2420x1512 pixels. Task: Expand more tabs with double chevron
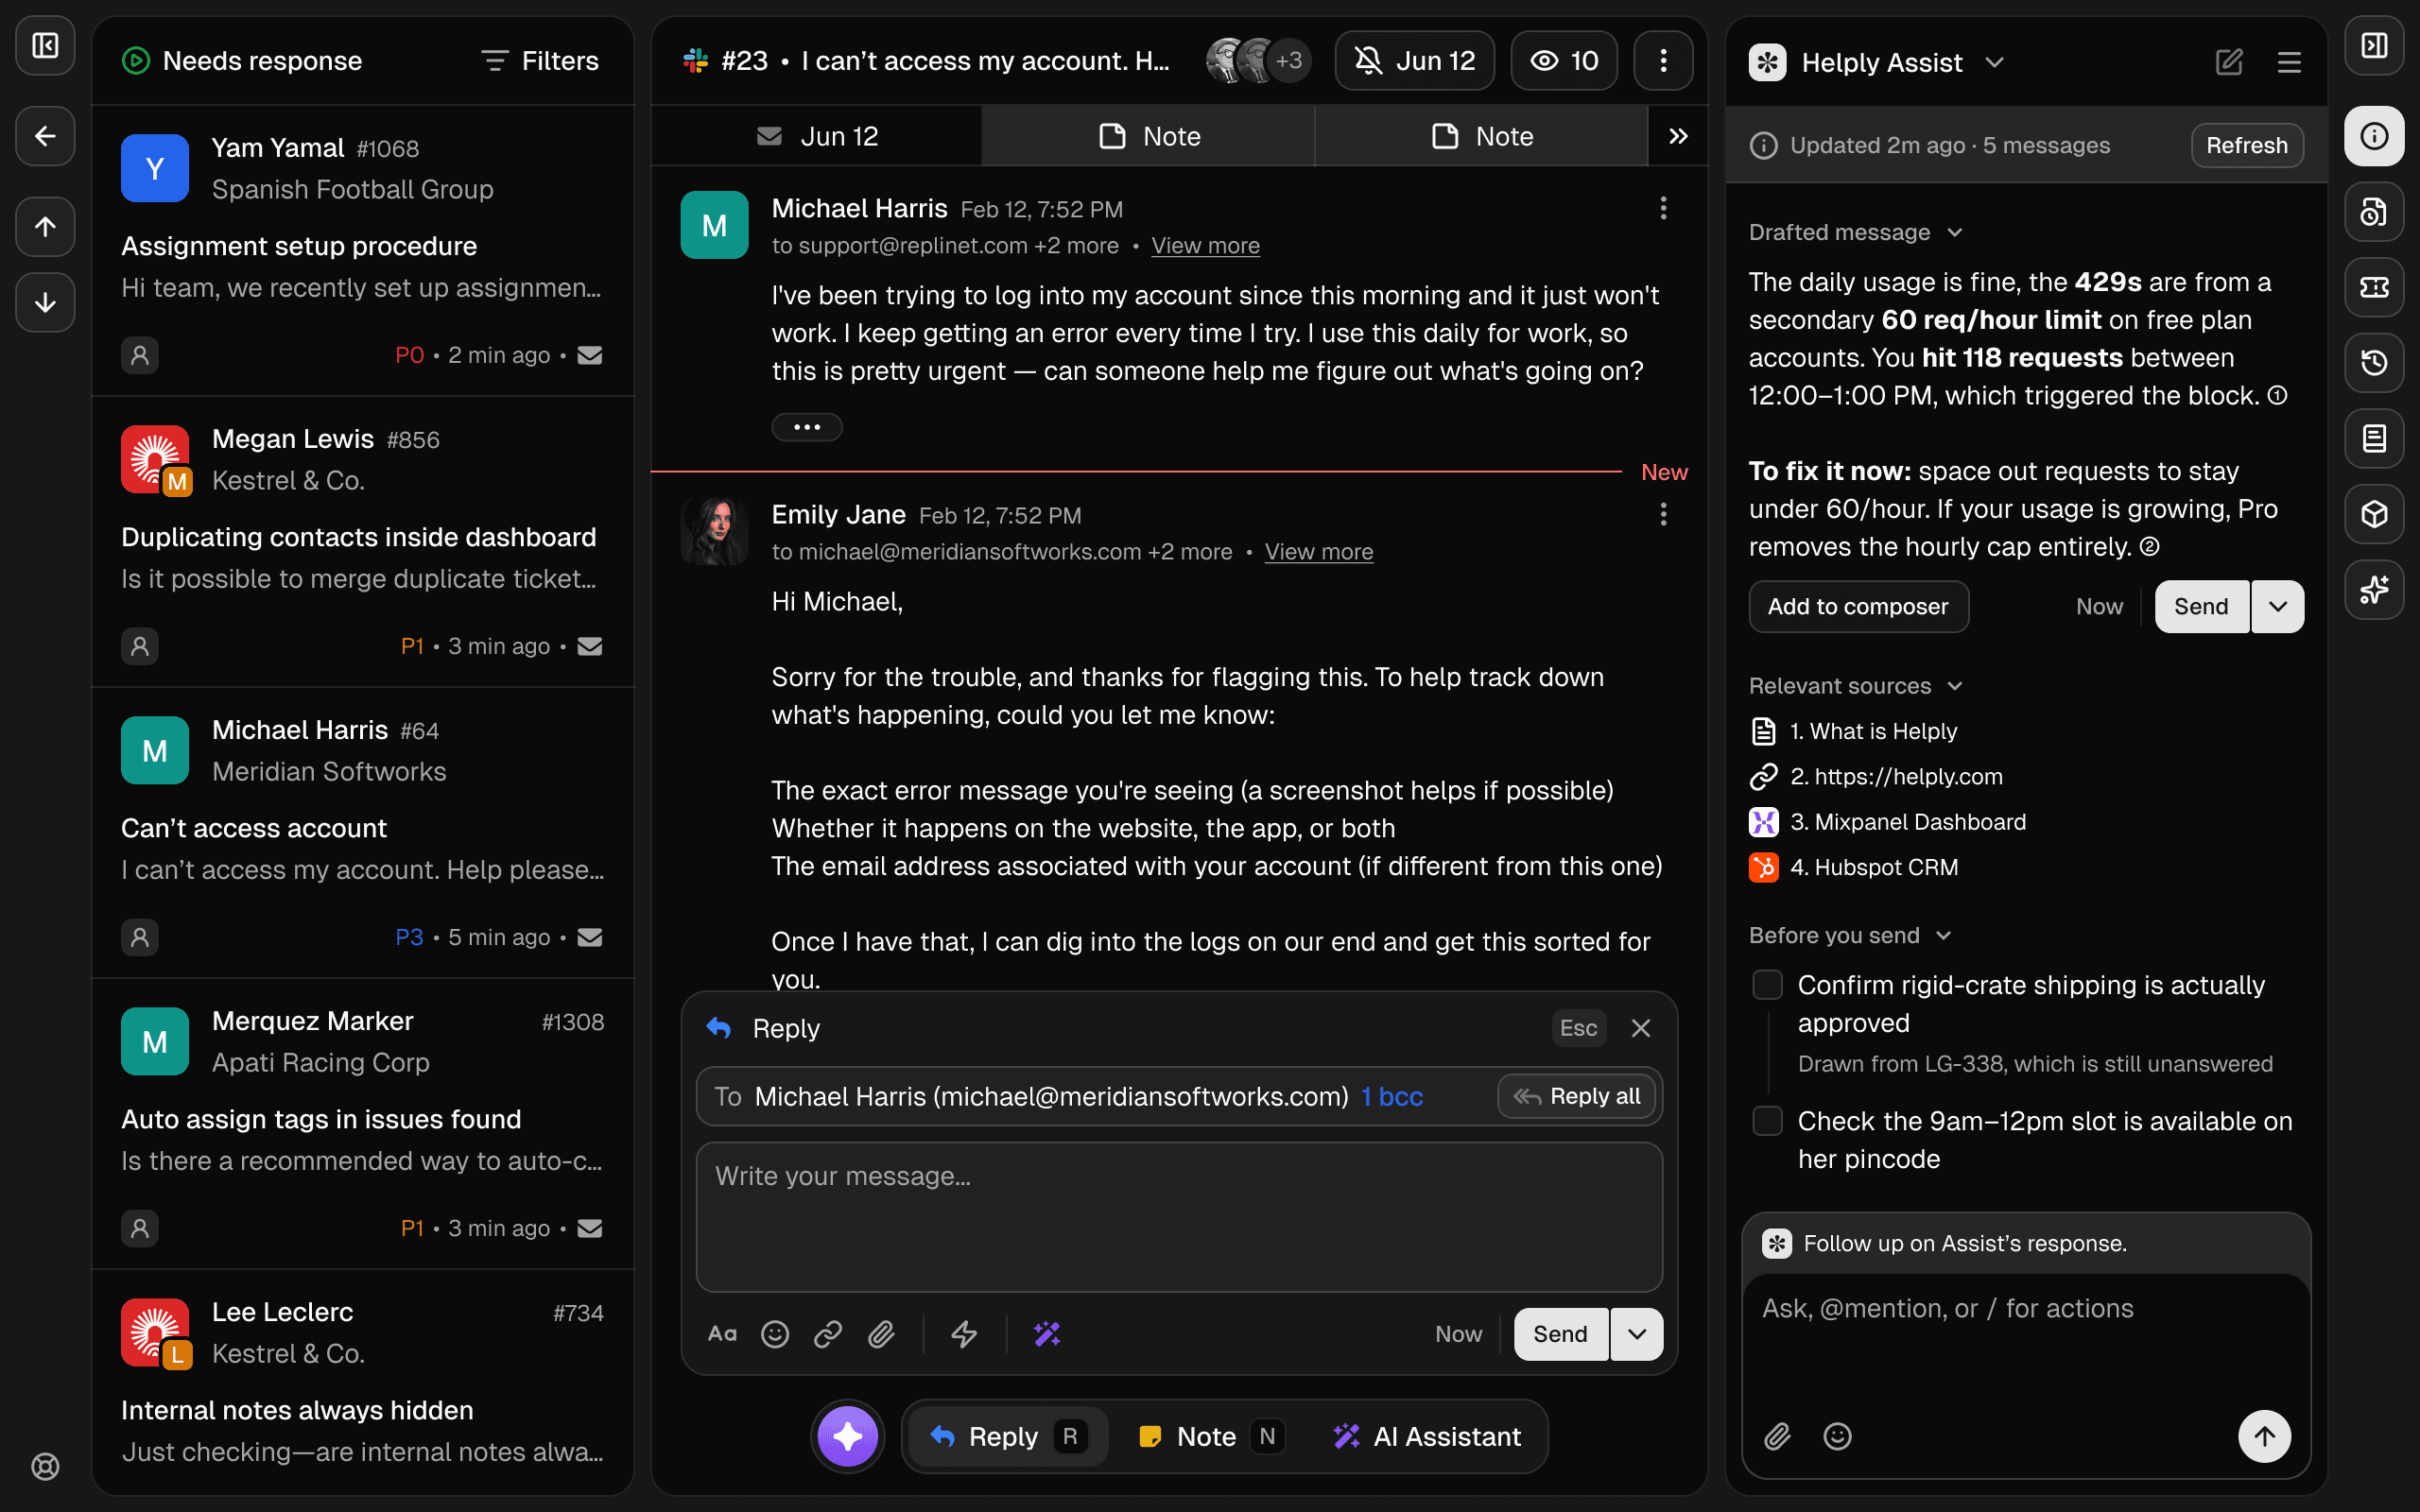pos(1678,136)
